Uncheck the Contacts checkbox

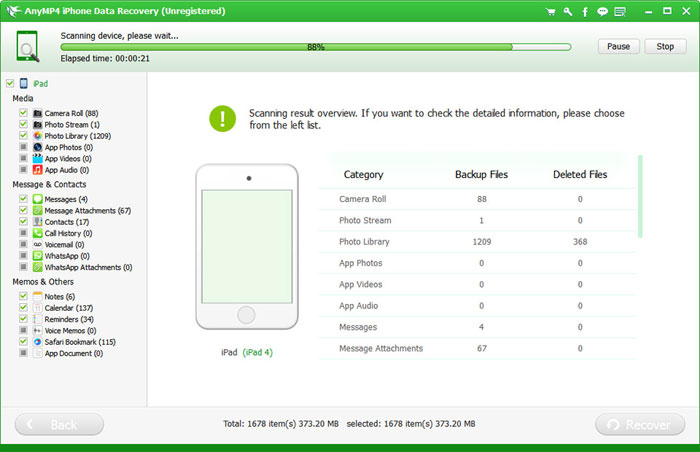tap(23, 222)
